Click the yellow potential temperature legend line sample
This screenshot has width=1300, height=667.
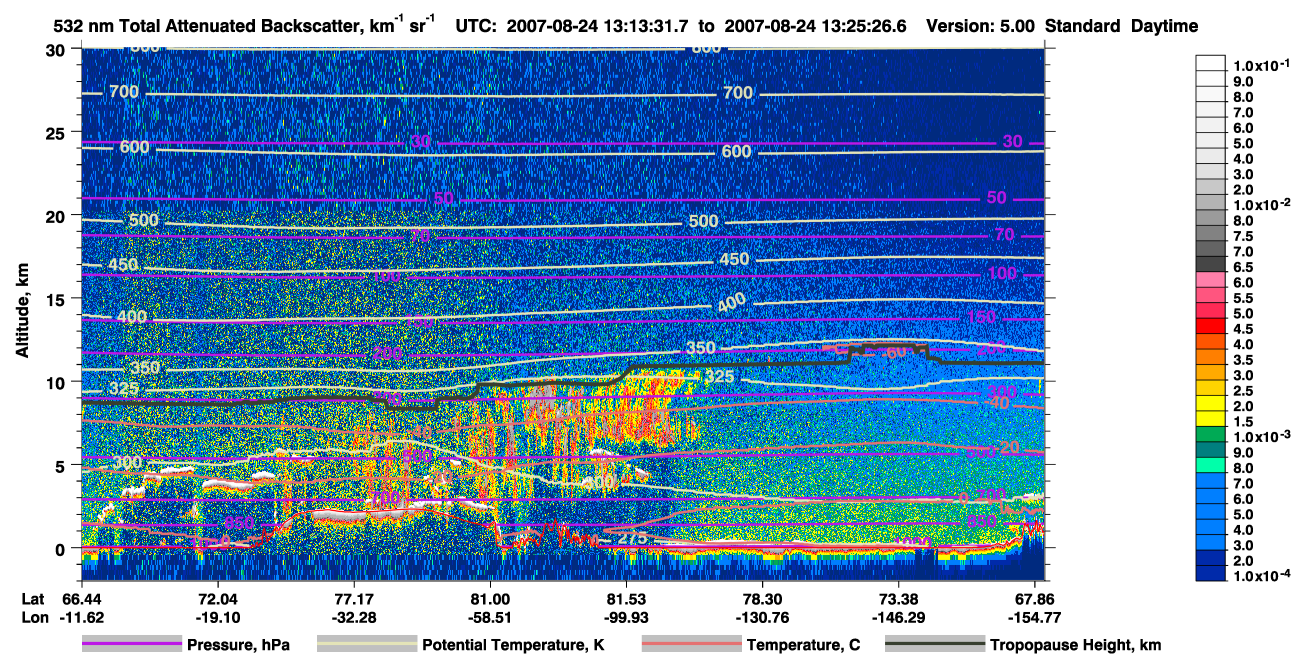click(366, 645)
